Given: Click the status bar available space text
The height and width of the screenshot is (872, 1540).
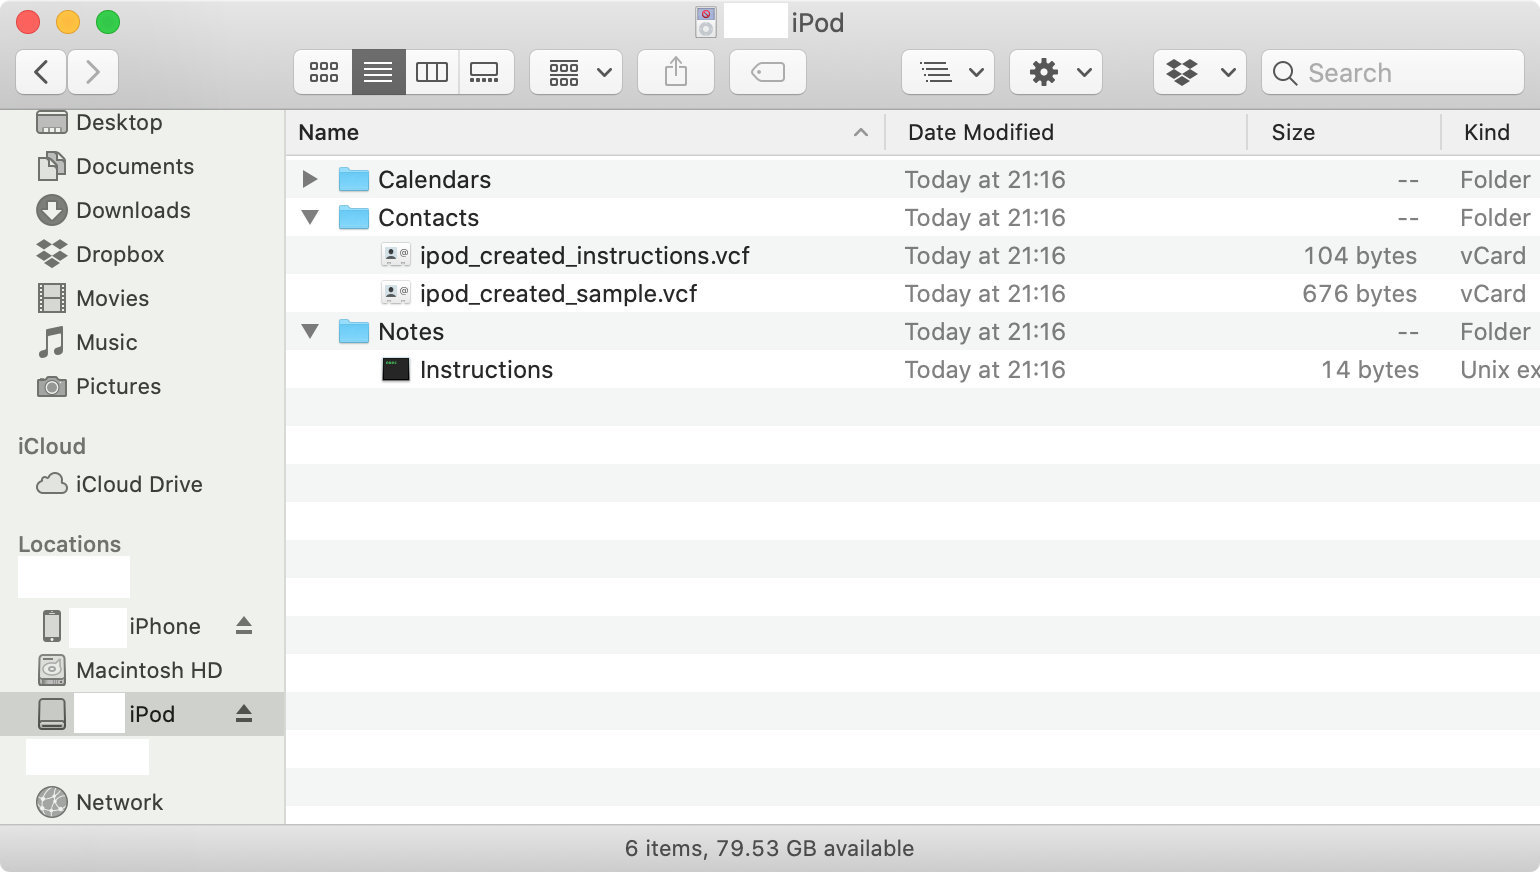Looking at the screenshot, I should [x=770, y=848].
